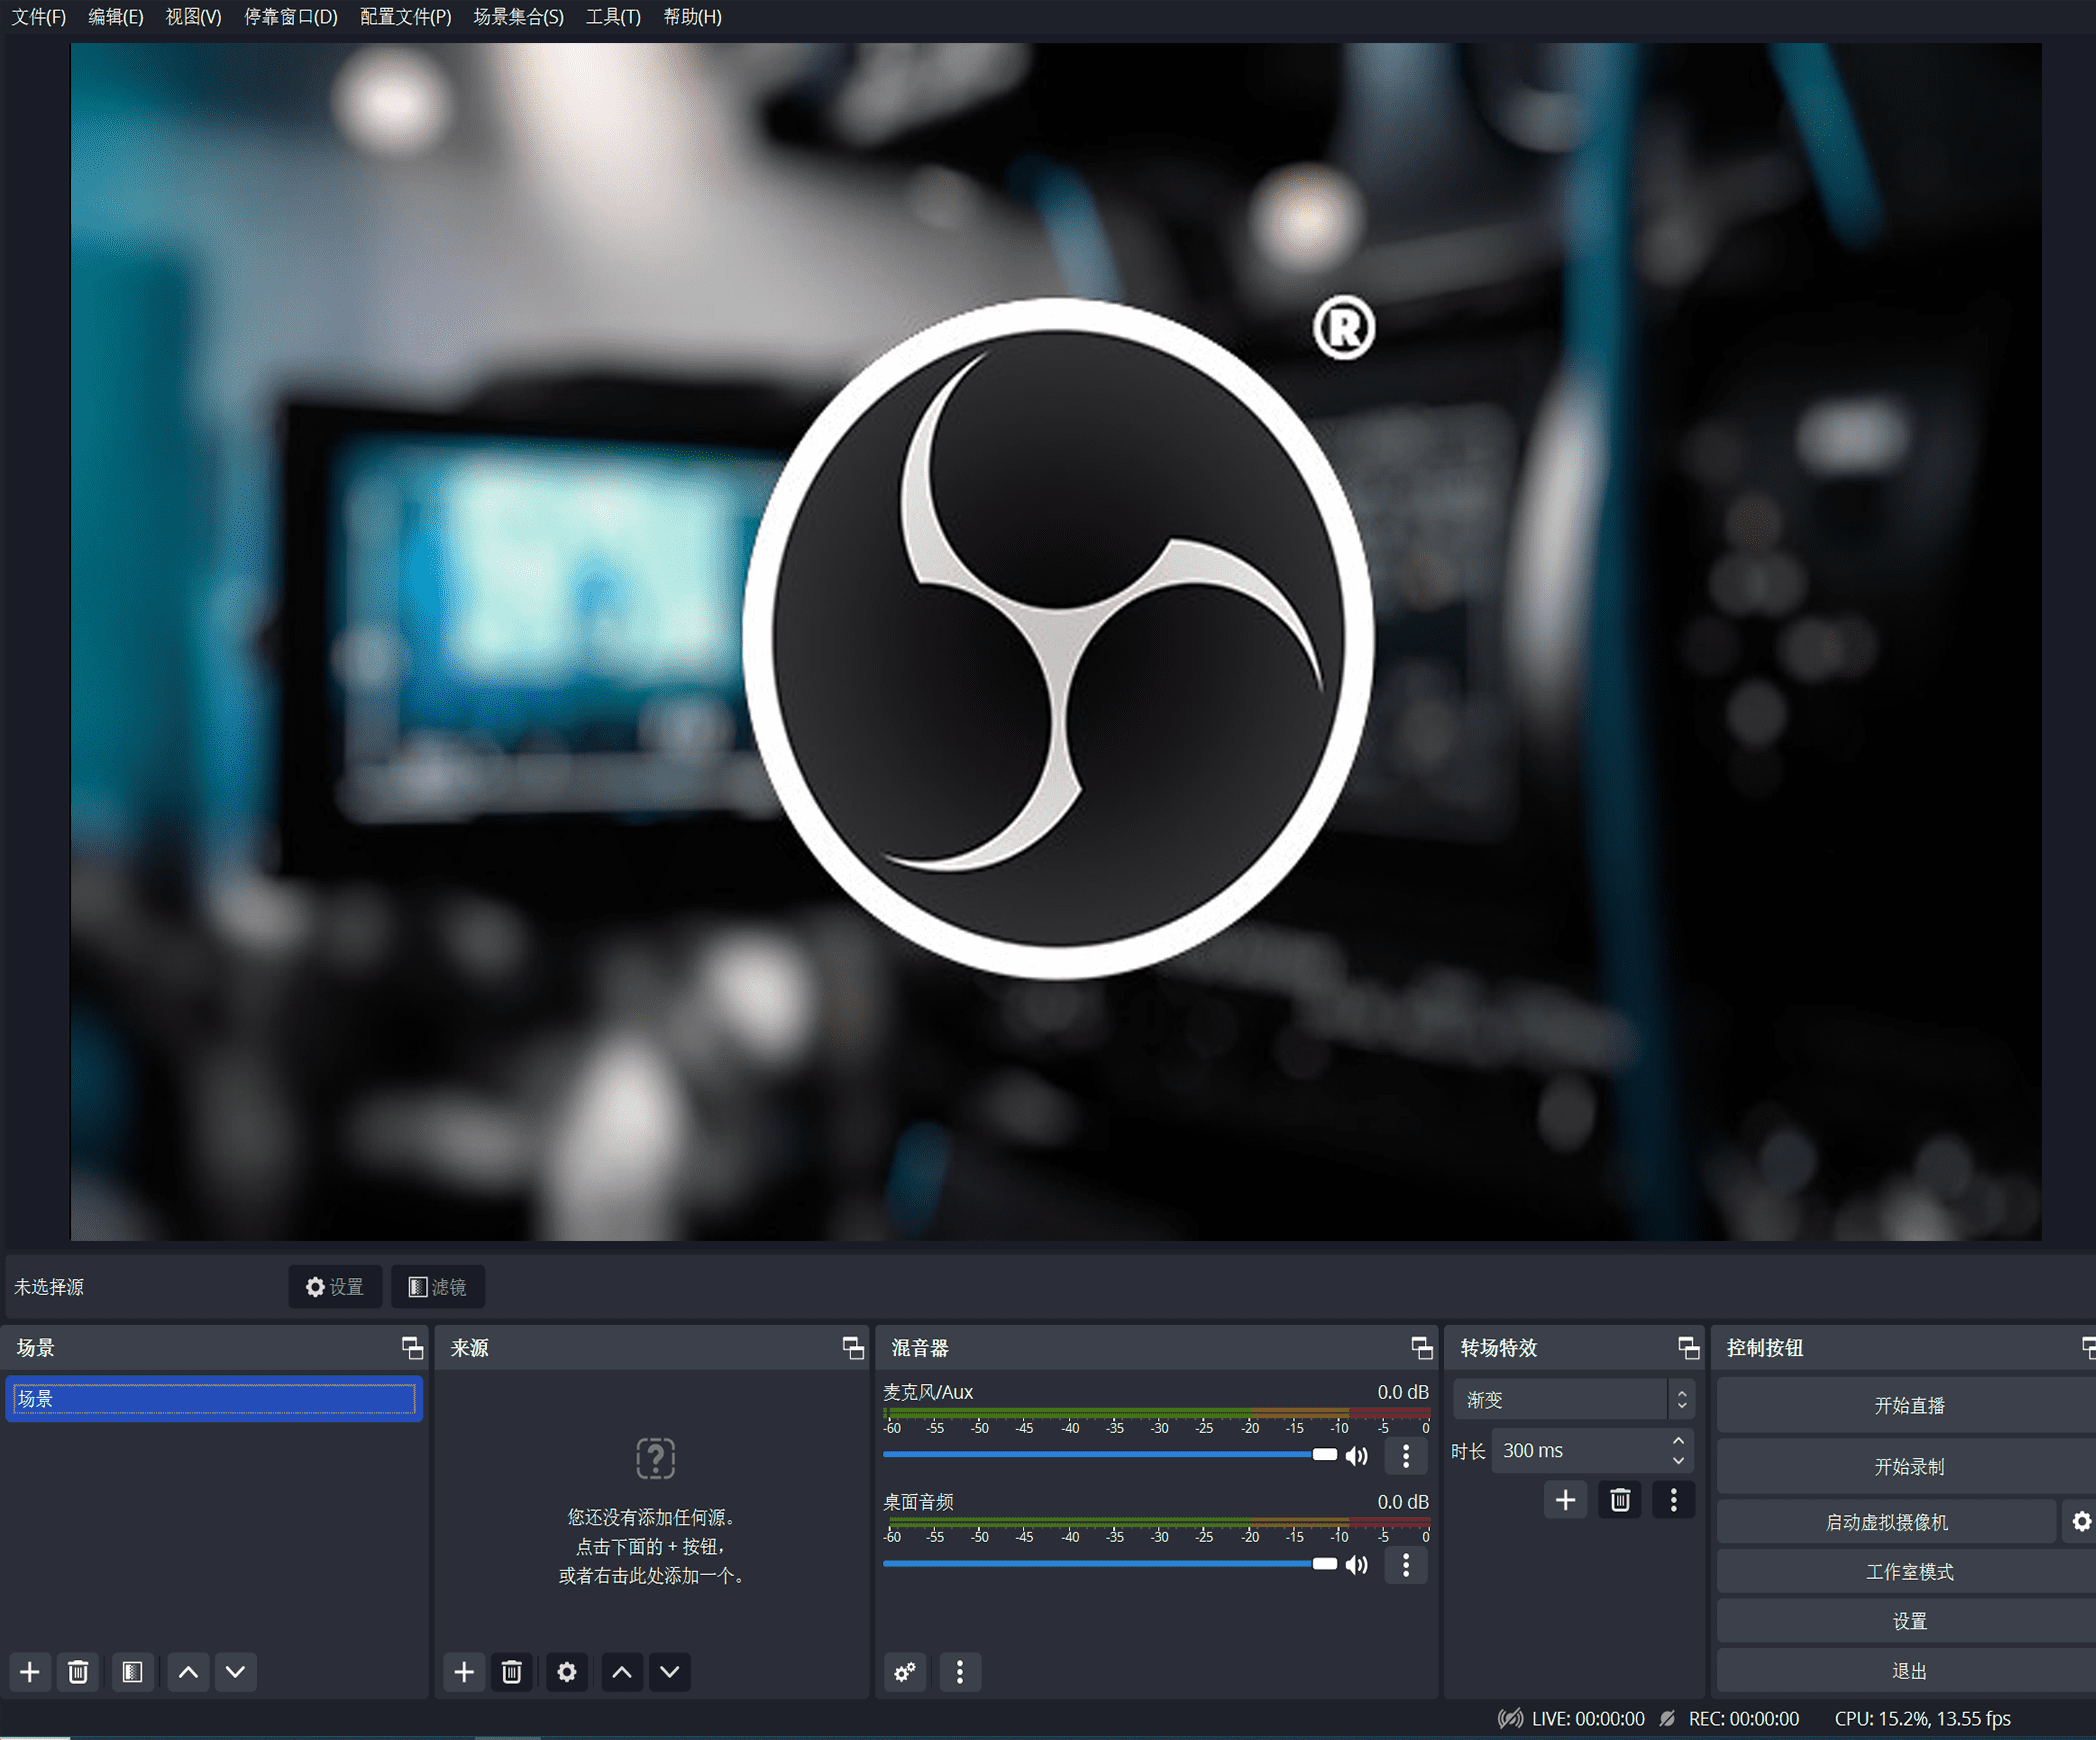Image resolution: width=2096 pixels, height=1740 pixels.
Task: Open scene filters icon in Scenes panel
Action: (x=132, y=1671)
